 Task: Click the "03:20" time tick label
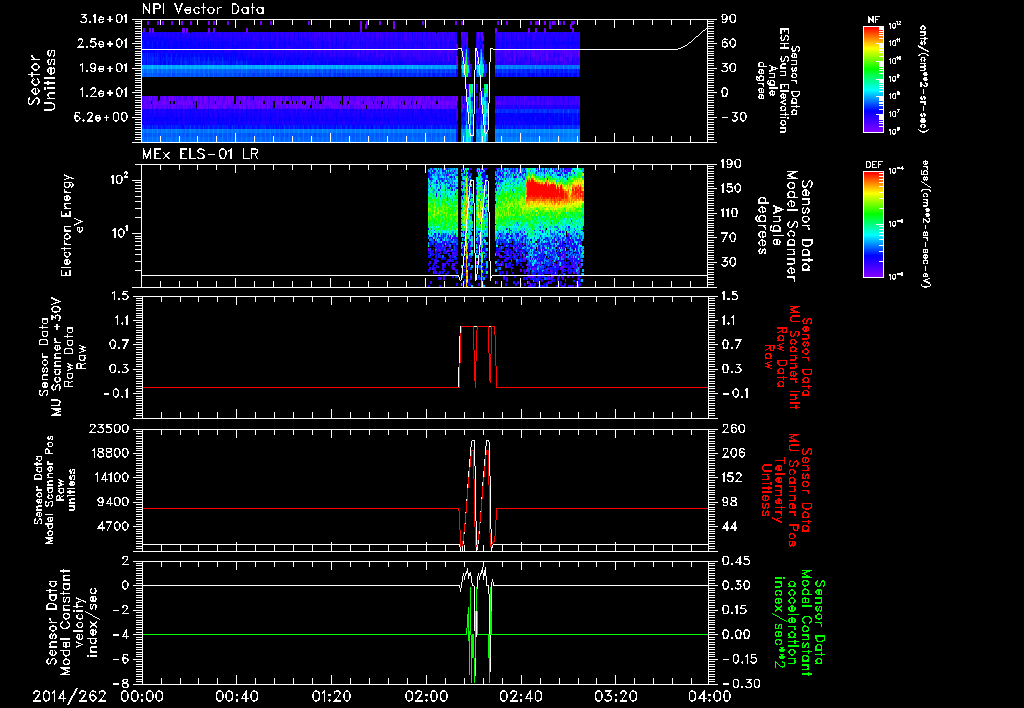(x=615, y=696)
